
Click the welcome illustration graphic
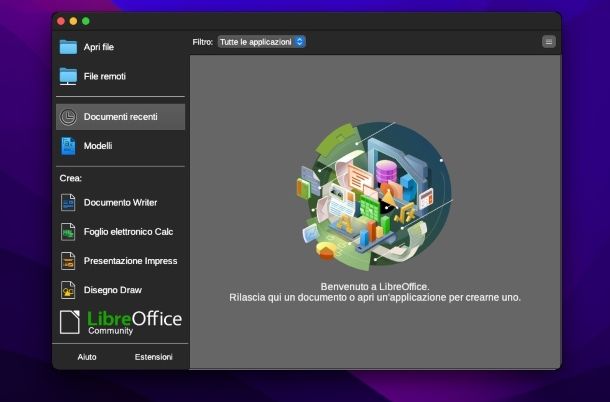pyautogui.click(x=374, y=197)
